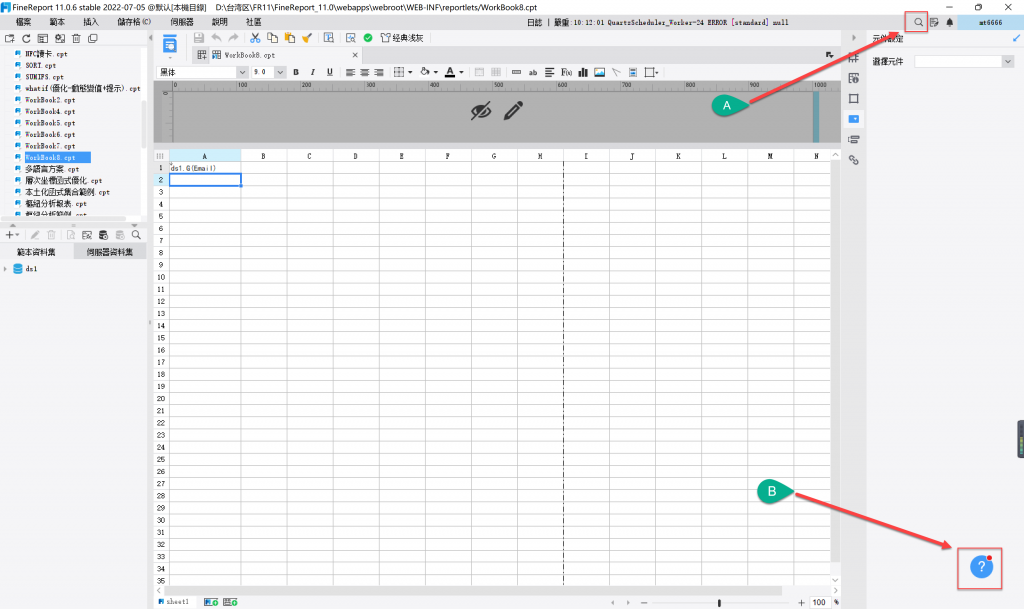This screenshot has width=1024, height=609.
Task: Click the undo arrow in the toolbar
Action: [x=216, y=38]
